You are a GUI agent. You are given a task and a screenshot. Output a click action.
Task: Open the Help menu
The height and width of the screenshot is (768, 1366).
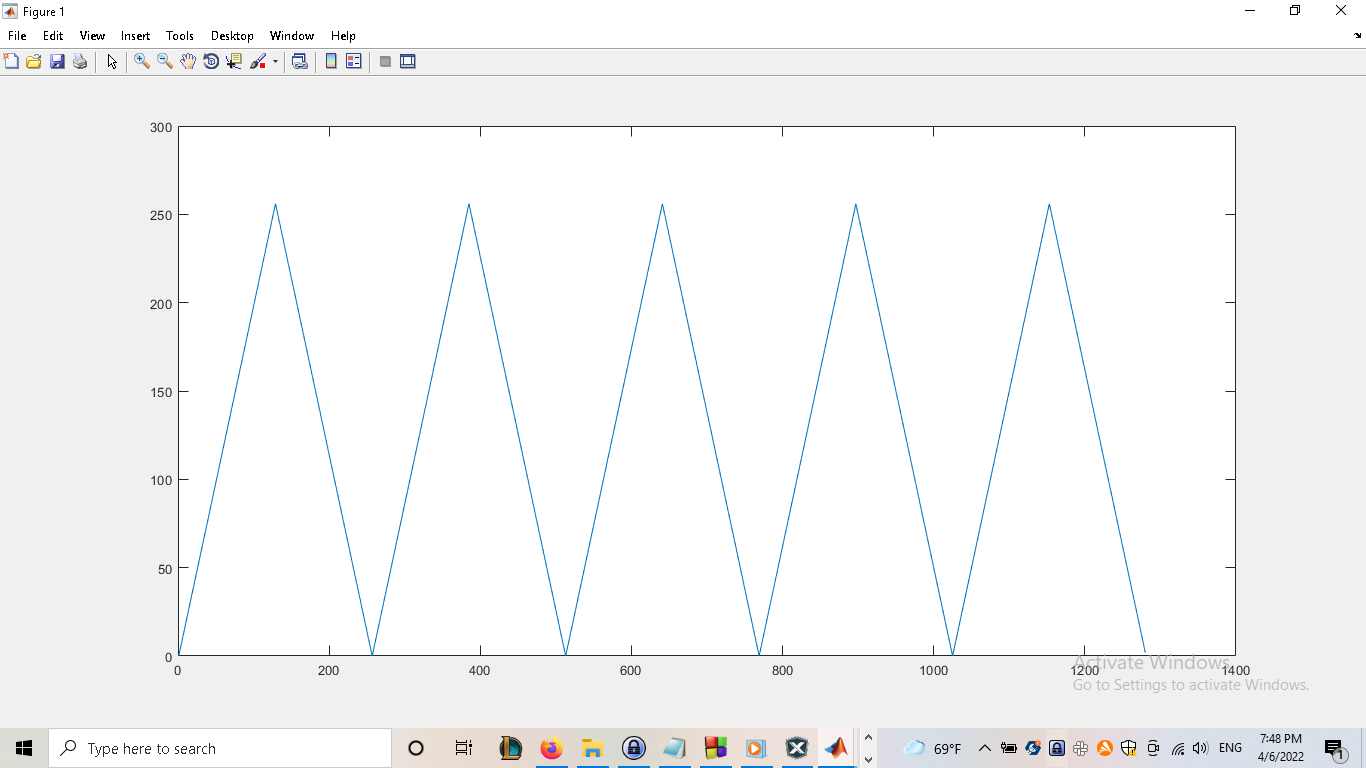(x=343, y=36)
